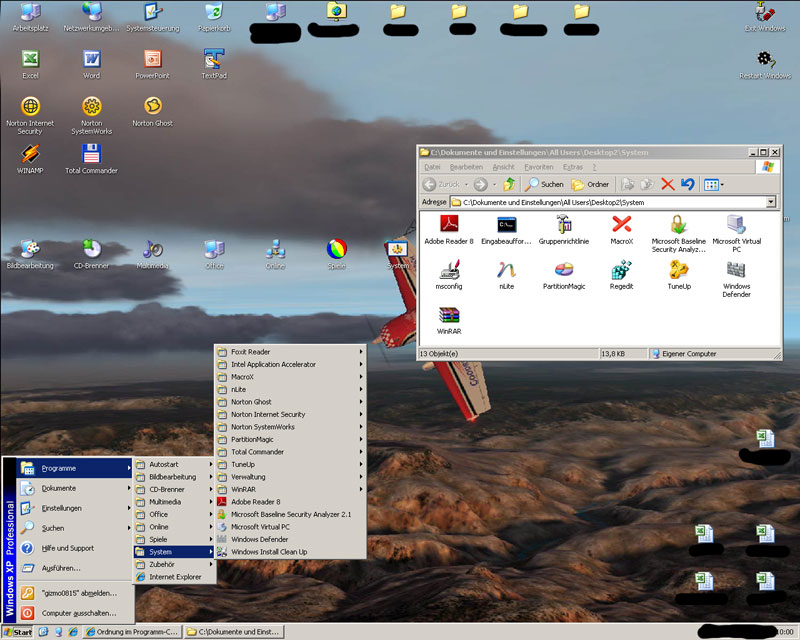Click the blue undo arrow toolbar icon

687,184
